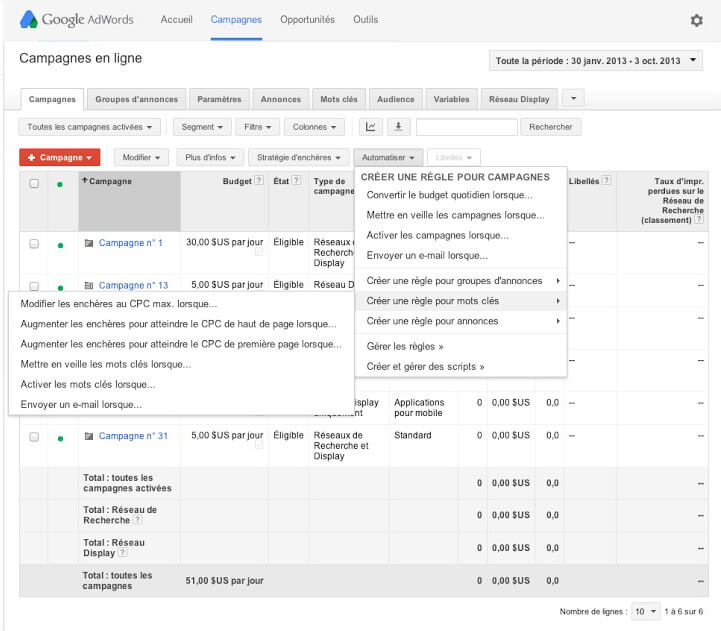Switch to Groupes d'annonces tab
This screenshot has width=721, height=631.
point(137,99)
